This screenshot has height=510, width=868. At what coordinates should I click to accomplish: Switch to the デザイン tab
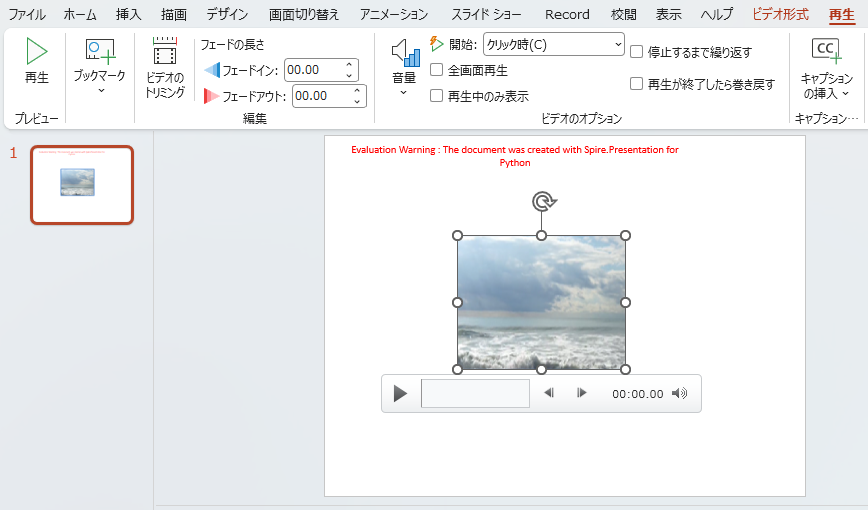[227, 14]
